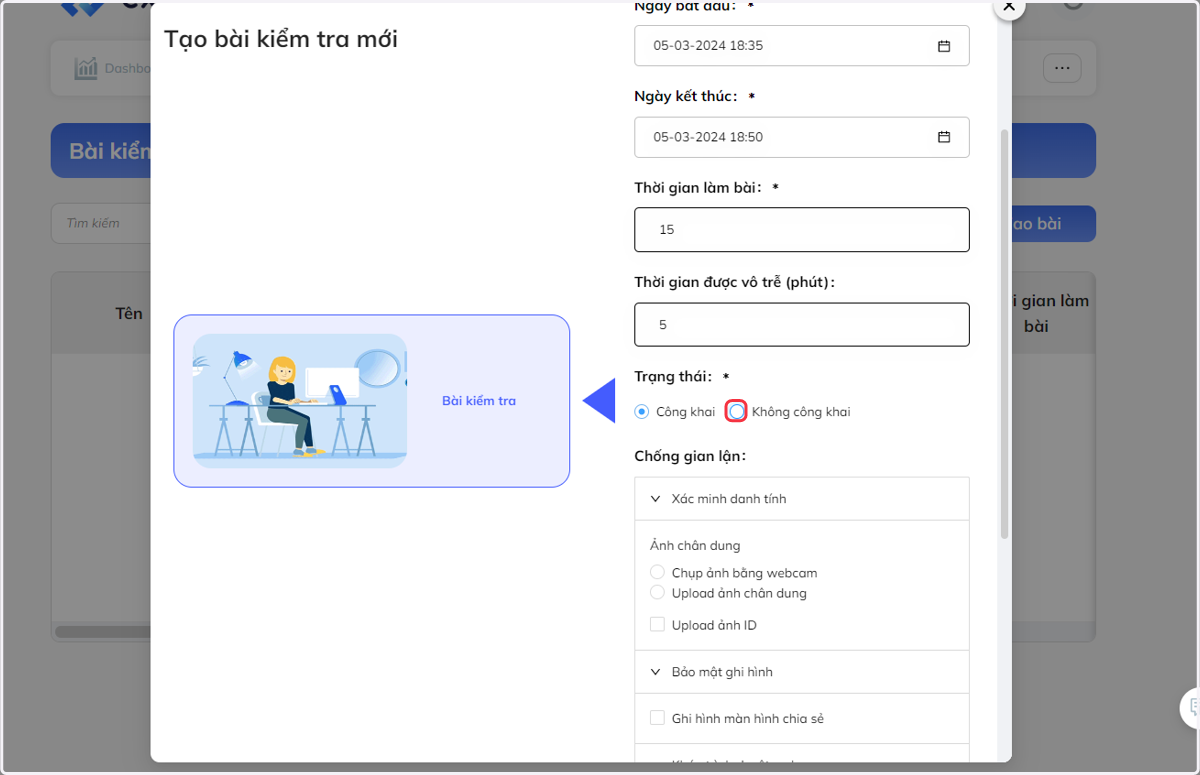1200x775 pixels.
Task: Click the Tên column header
Action: [129, 313]
